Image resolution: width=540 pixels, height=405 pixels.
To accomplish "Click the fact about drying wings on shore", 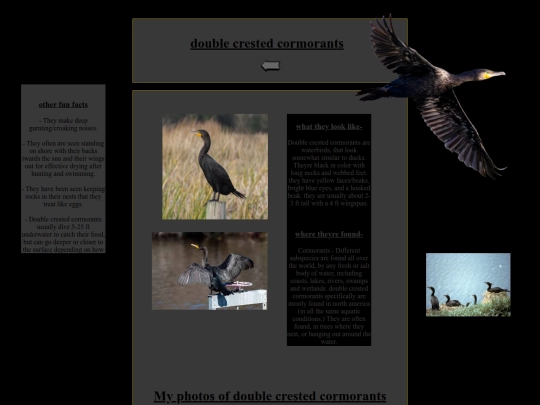I will [63, 158].
